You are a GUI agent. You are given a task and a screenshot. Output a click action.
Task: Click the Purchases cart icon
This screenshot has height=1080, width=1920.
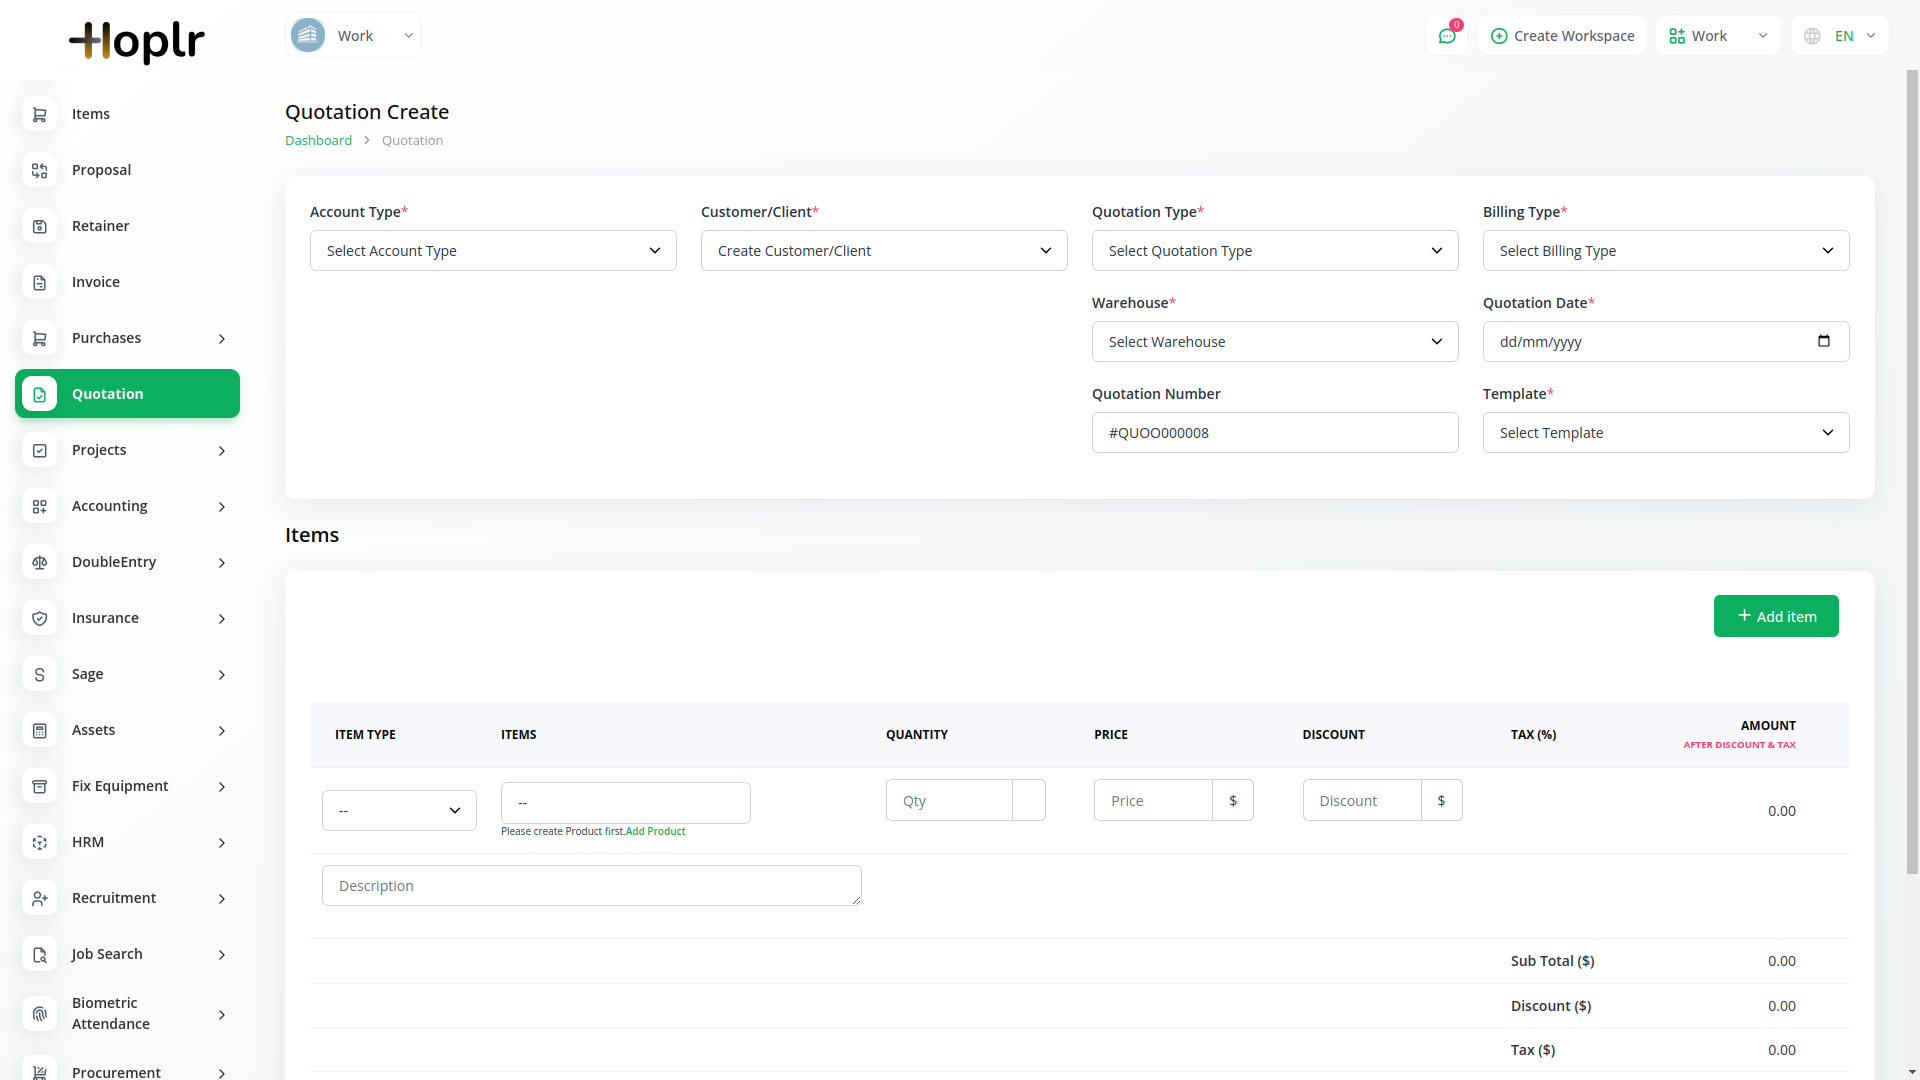pos(39,338)
